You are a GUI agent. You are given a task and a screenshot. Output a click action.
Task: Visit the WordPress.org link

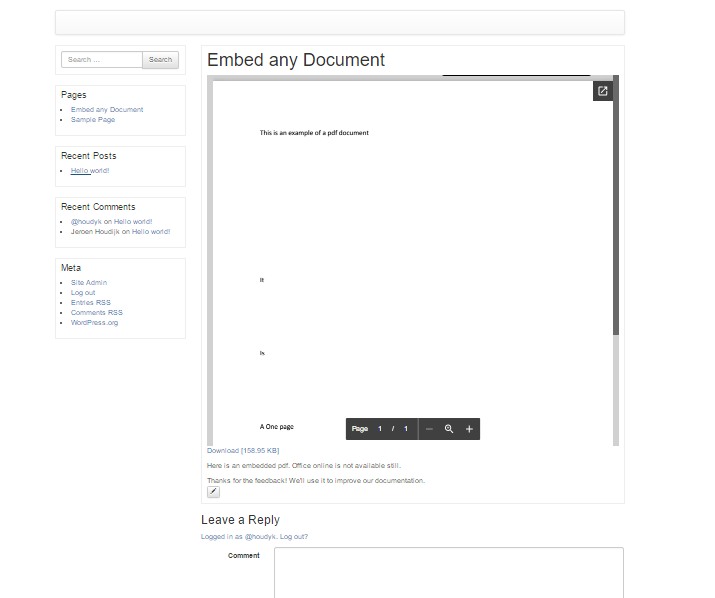pos(94,323)
